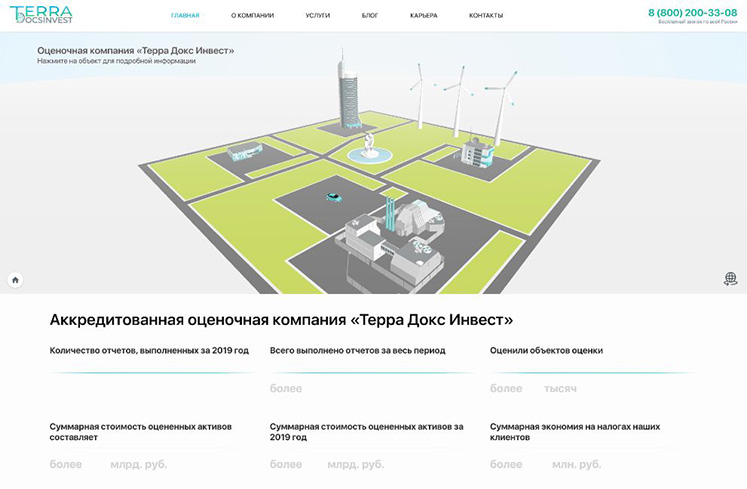The height and width of the screenshot is (489, 747).
Task: Click the home icon button on the map
Action: point(15,280)
